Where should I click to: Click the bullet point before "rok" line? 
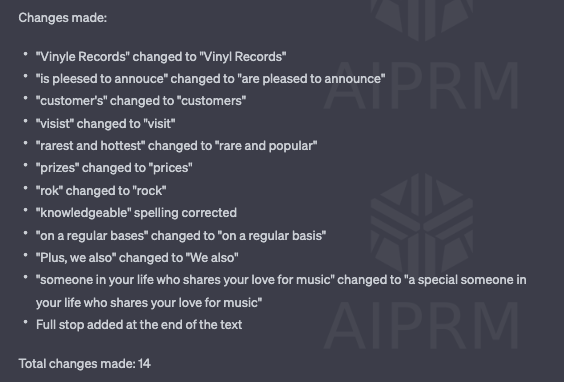tap(25, 188)
